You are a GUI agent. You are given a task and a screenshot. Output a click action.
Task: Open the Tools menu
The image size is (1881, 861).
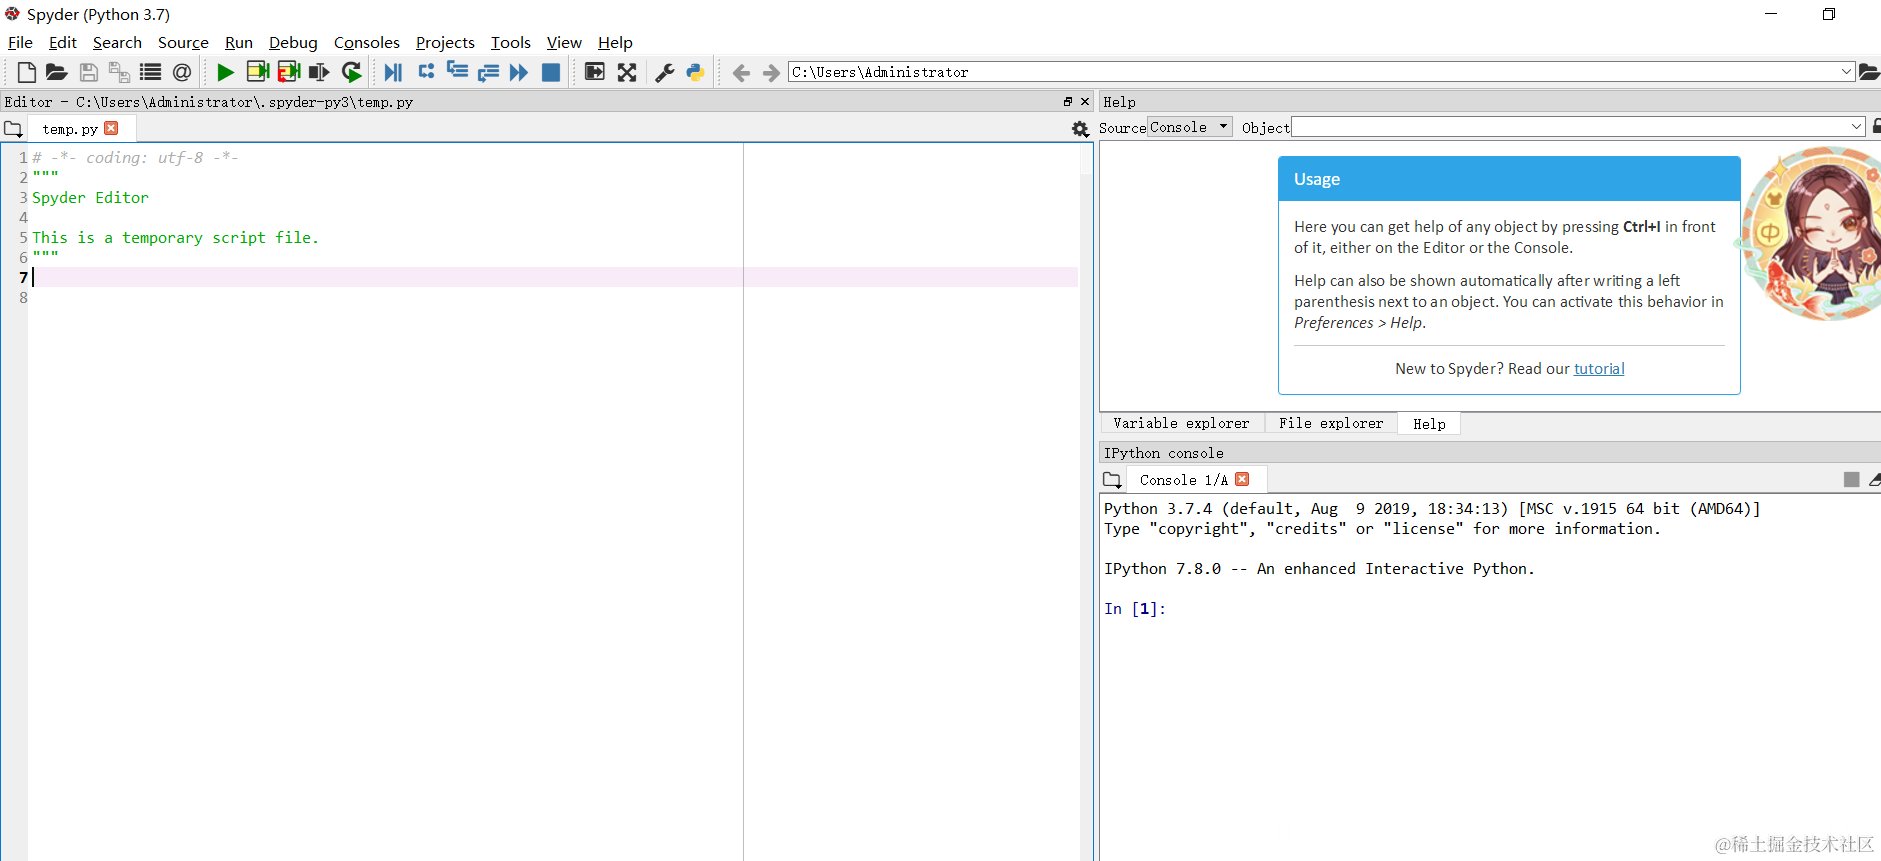510,42
